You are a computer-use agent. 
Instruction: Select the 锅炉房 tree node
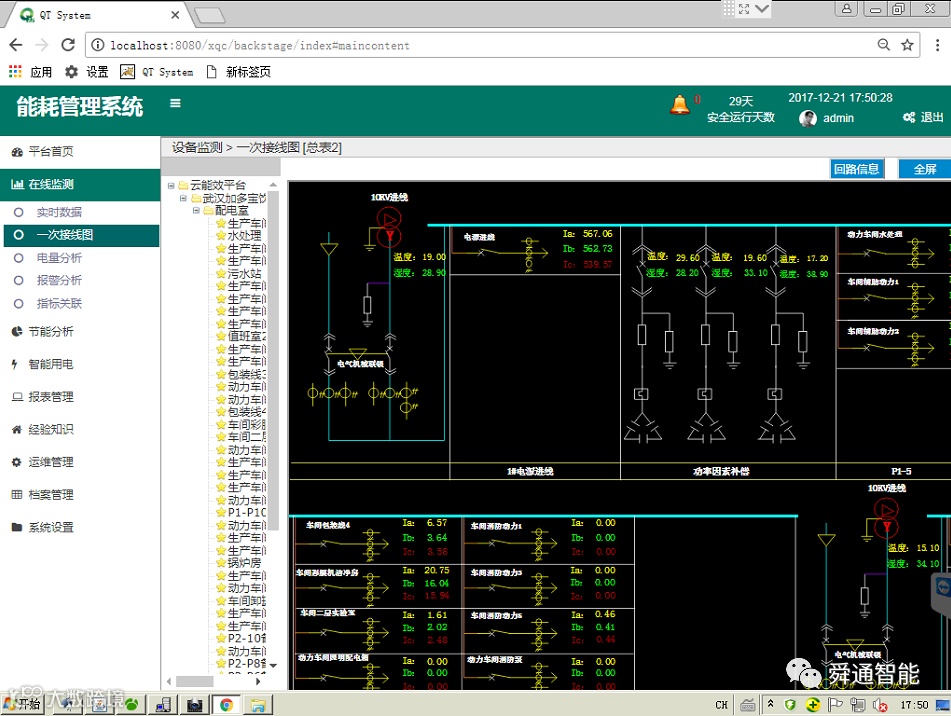244,563
